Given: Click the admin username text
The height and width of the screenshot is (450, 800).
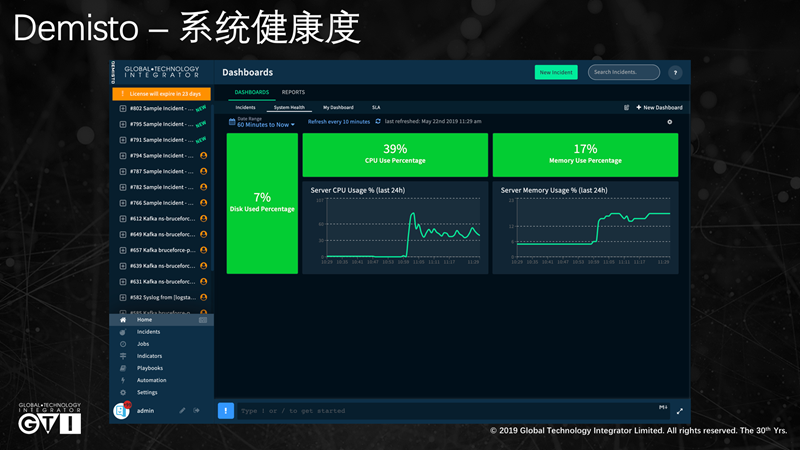Looking at the screenshot, I should 145,411.
